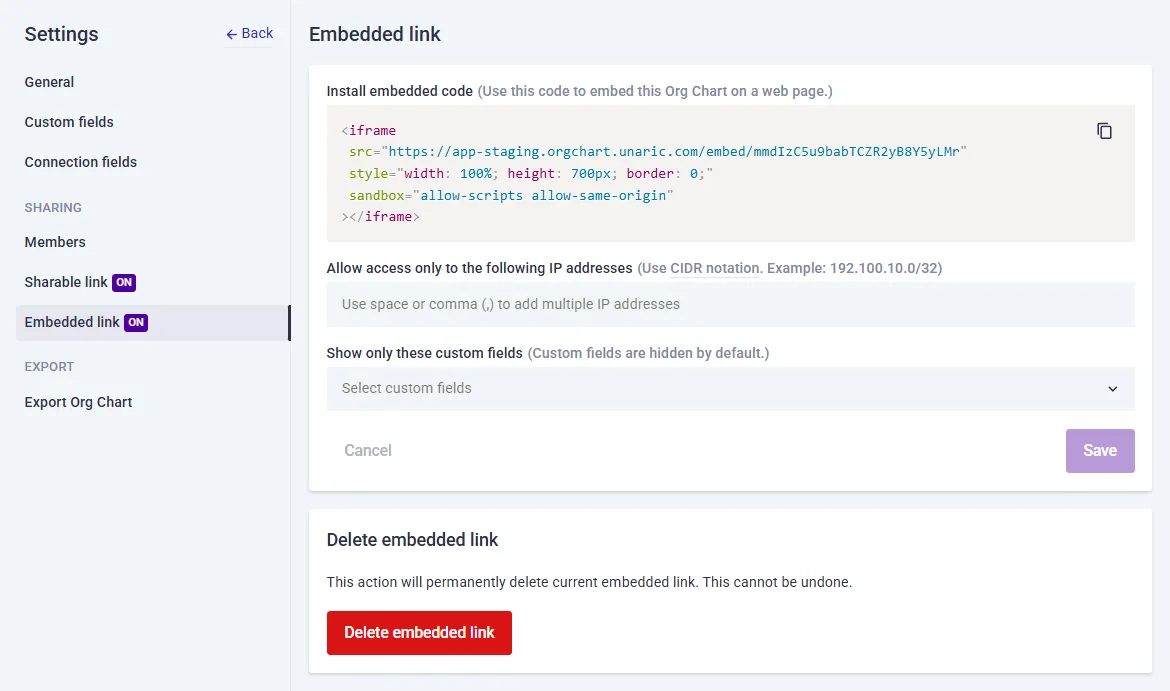
Task: Copy the embedded iframe code
Action: point(1104,131)
